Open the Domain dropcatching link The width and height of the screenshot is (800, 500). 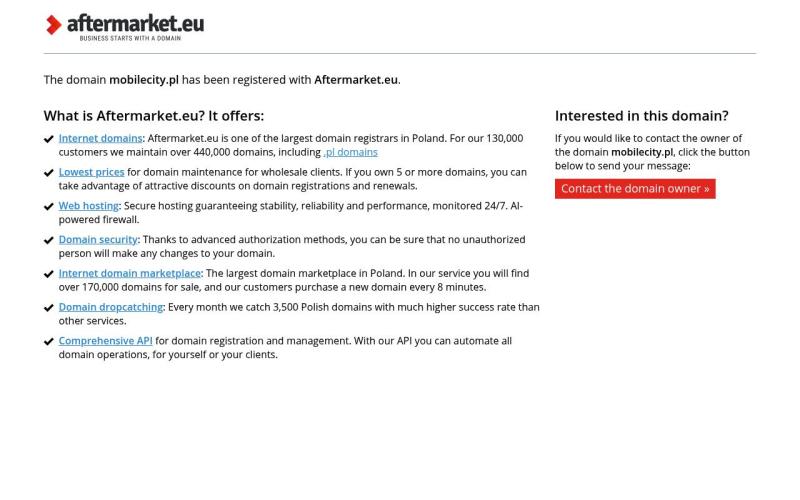(x=110, y=307)
